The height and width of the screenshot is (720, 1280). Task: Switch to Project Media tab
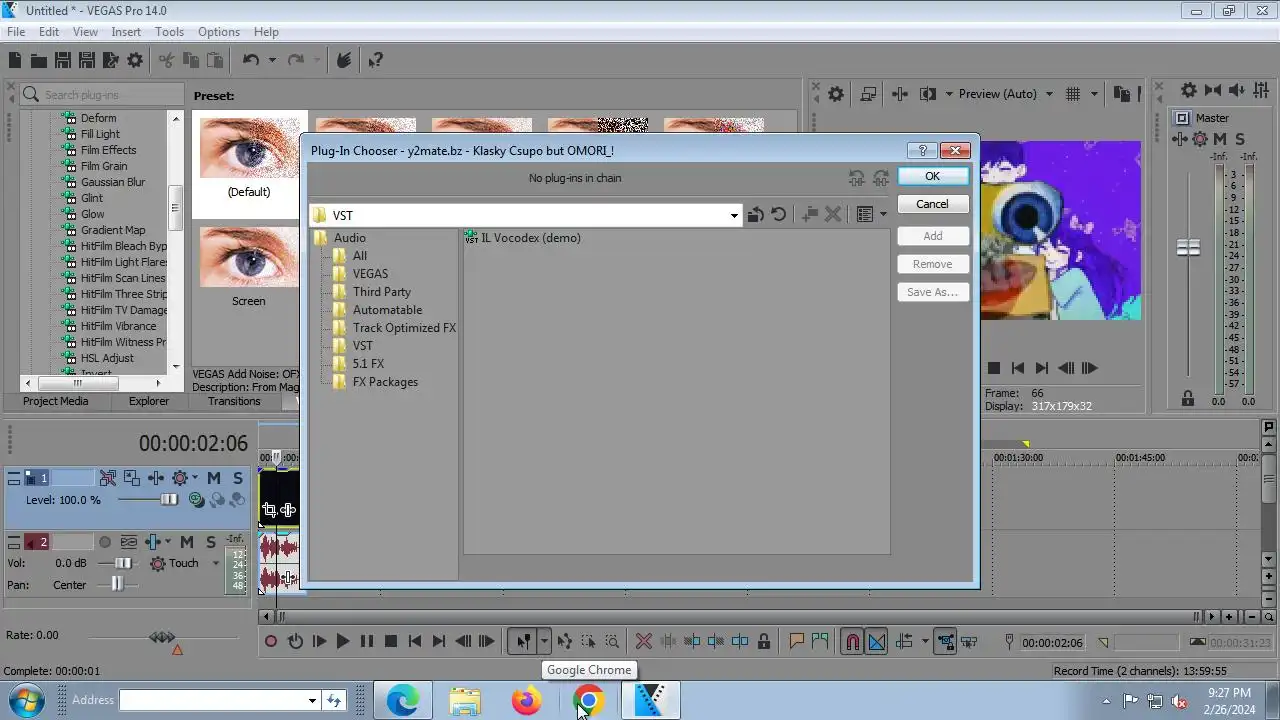56,401
